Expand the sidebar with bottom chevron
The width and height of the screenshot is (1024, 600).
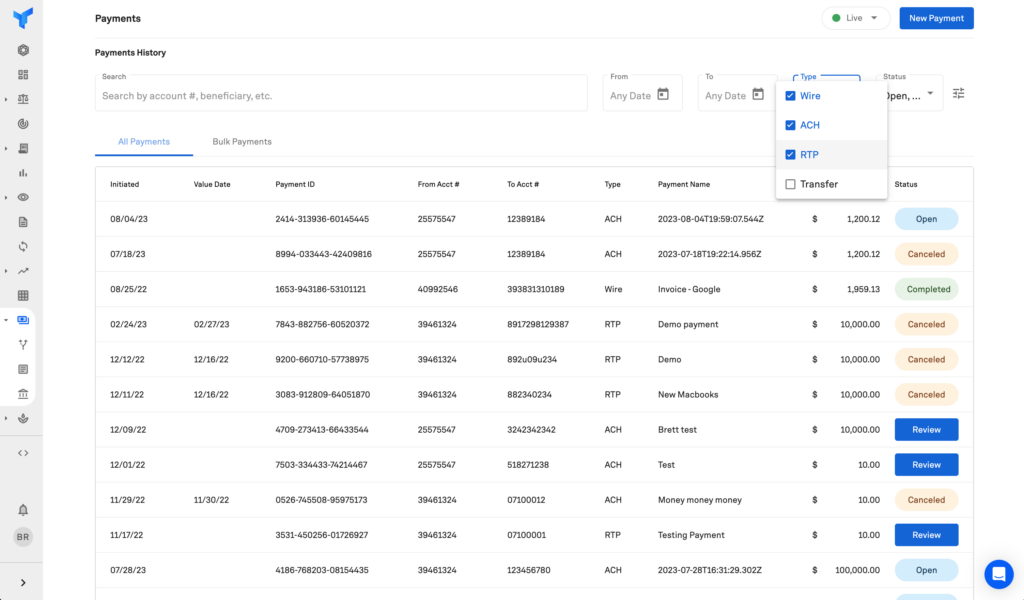(23, 582)
